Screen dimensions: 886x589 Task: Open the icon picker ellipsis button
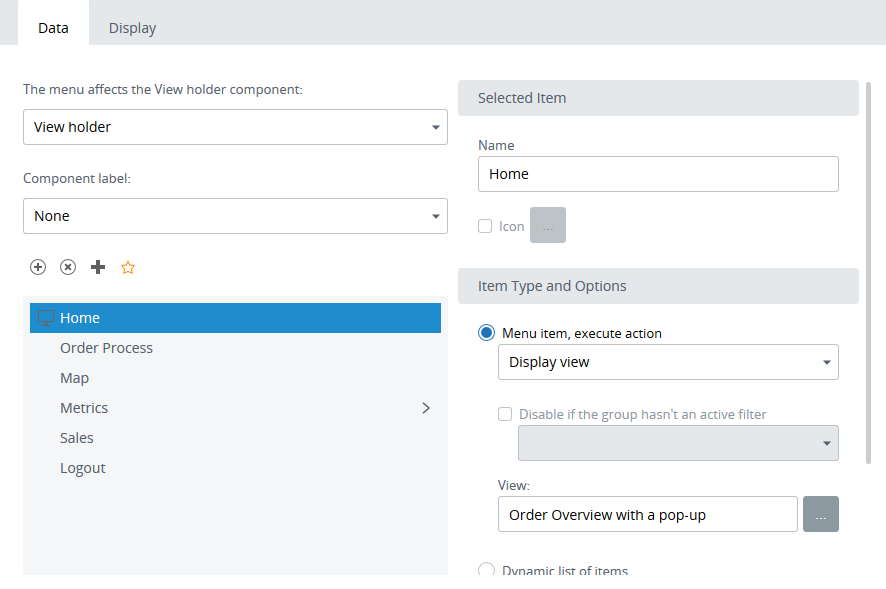tap(547, 225)
